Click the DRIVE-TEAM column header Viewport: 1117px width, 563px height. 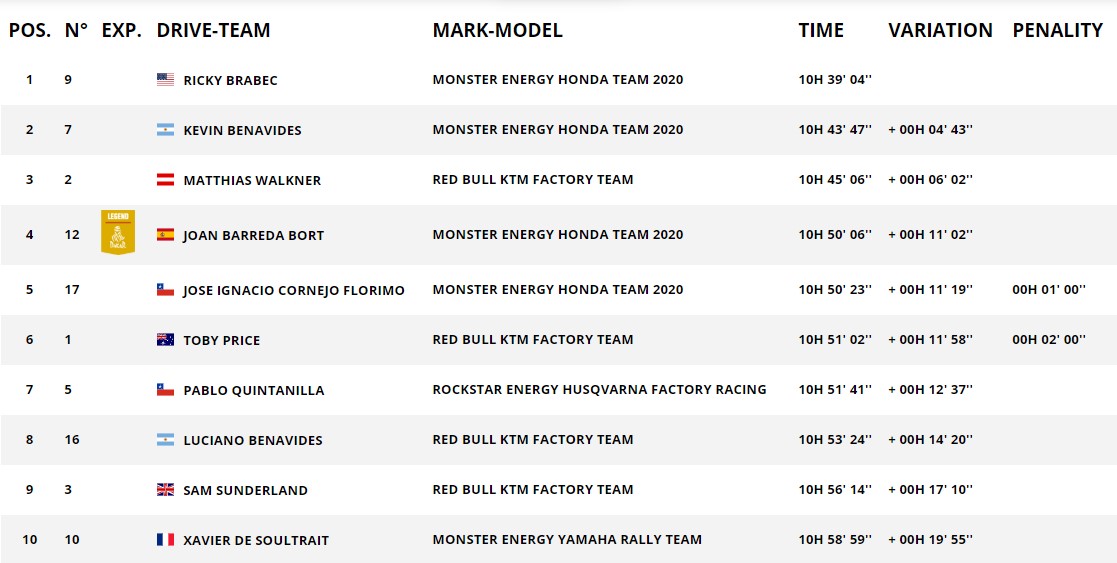point(213,30)
